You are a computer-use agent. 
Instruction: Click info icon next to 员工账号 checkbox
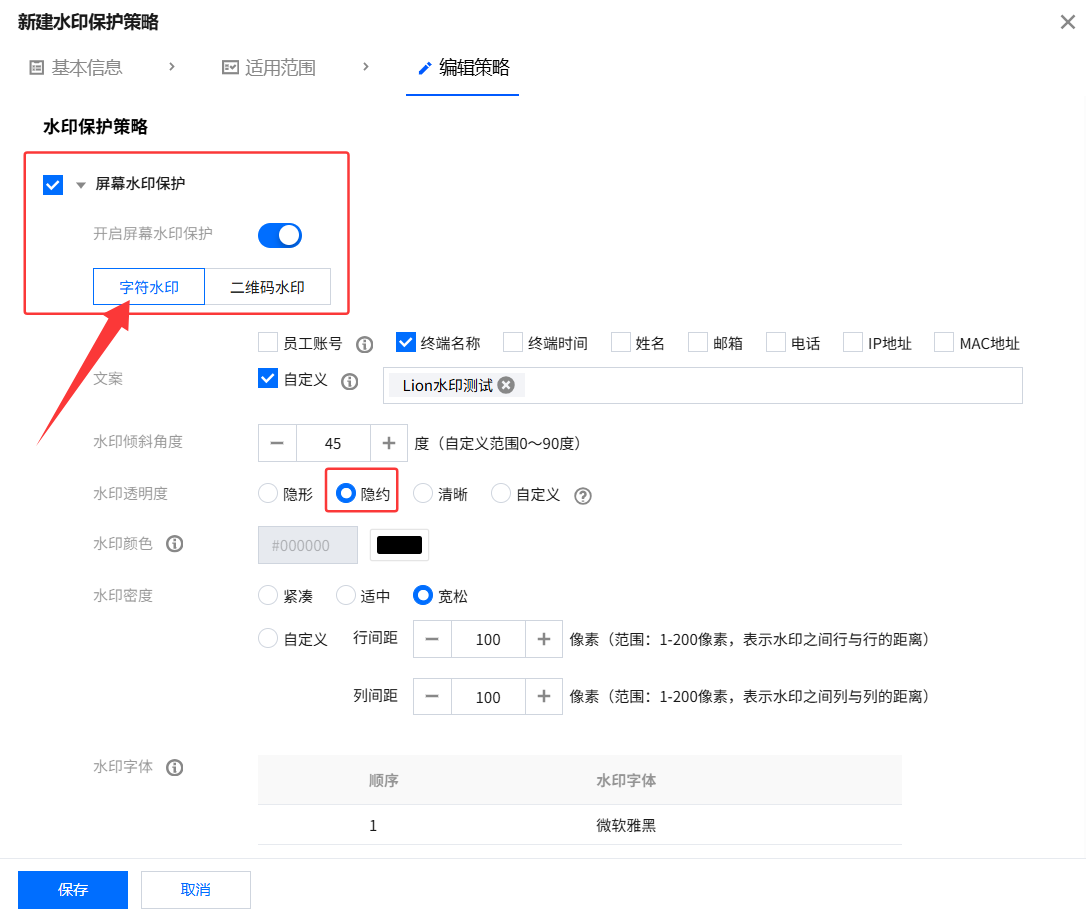pyautogui.click(x=364, y=342)
